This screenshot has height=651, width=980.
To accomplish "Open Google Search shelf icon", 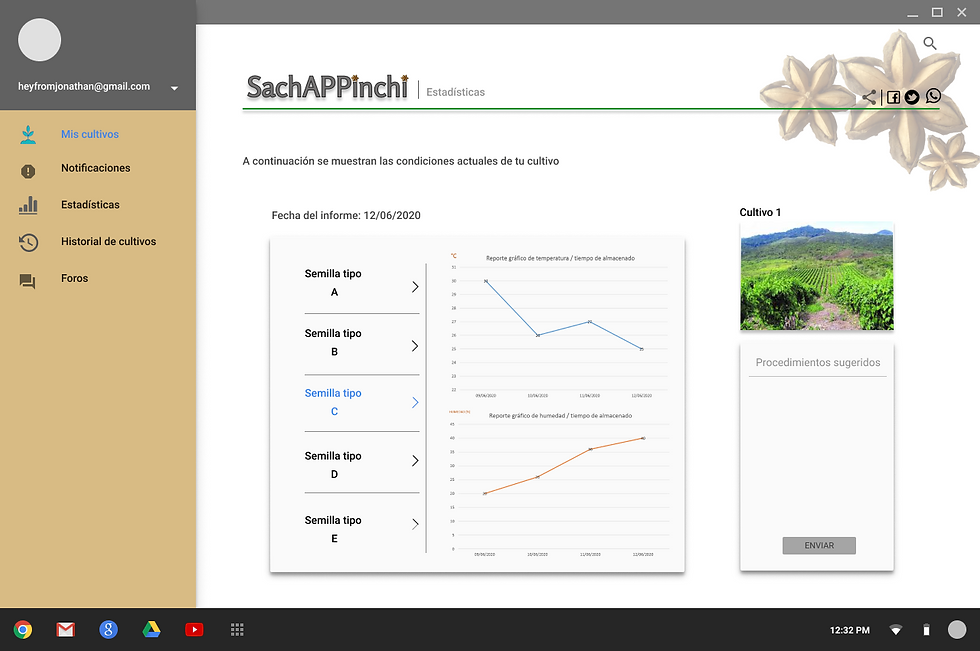I will click(x=109, y=630).
